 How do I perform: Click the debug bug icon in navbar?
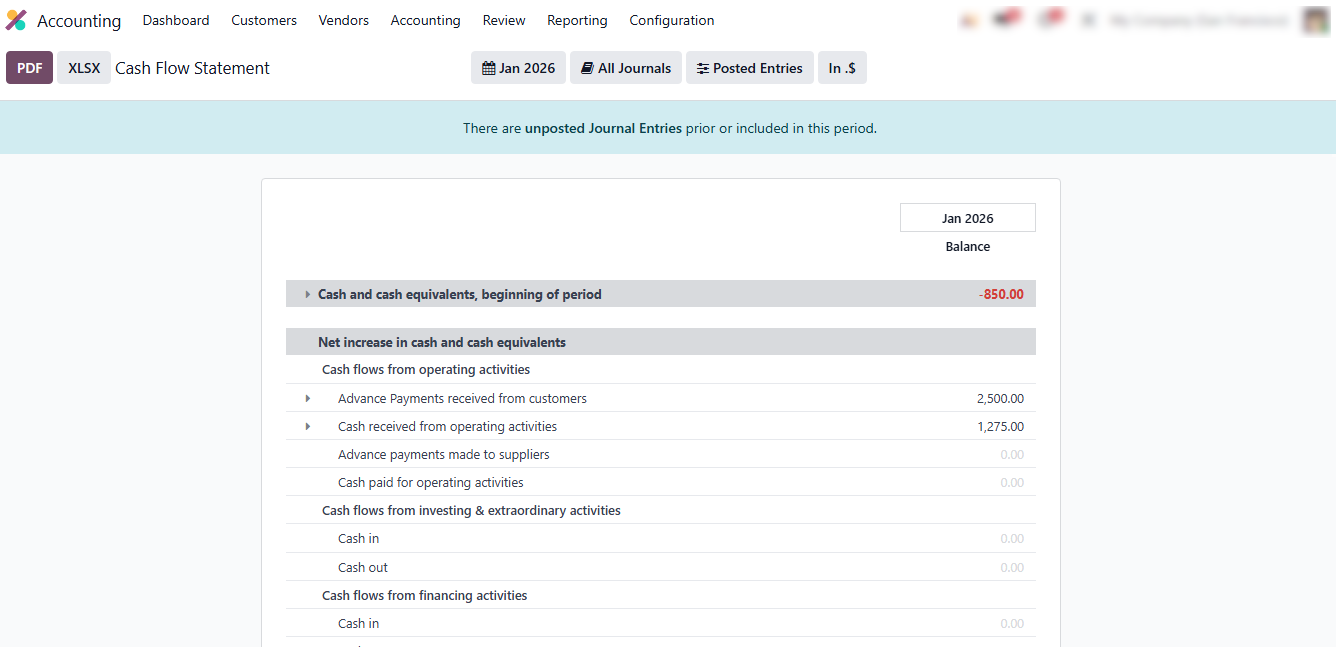[967, 20]
